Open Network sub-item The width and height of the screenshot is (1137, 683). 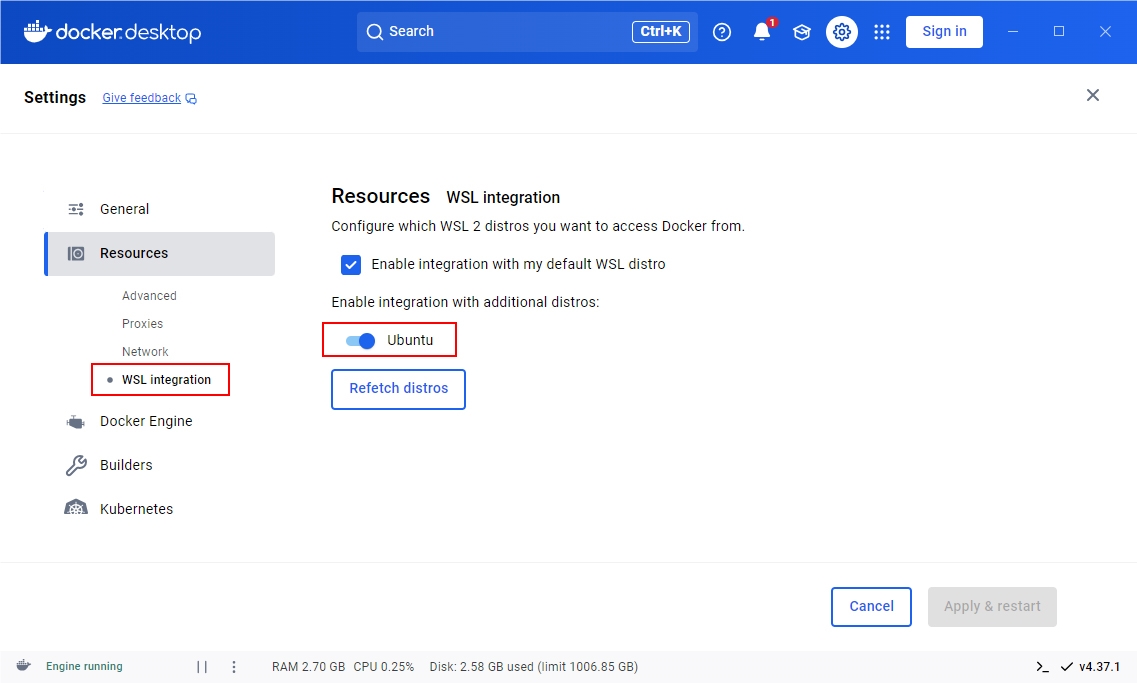[145, 352]
